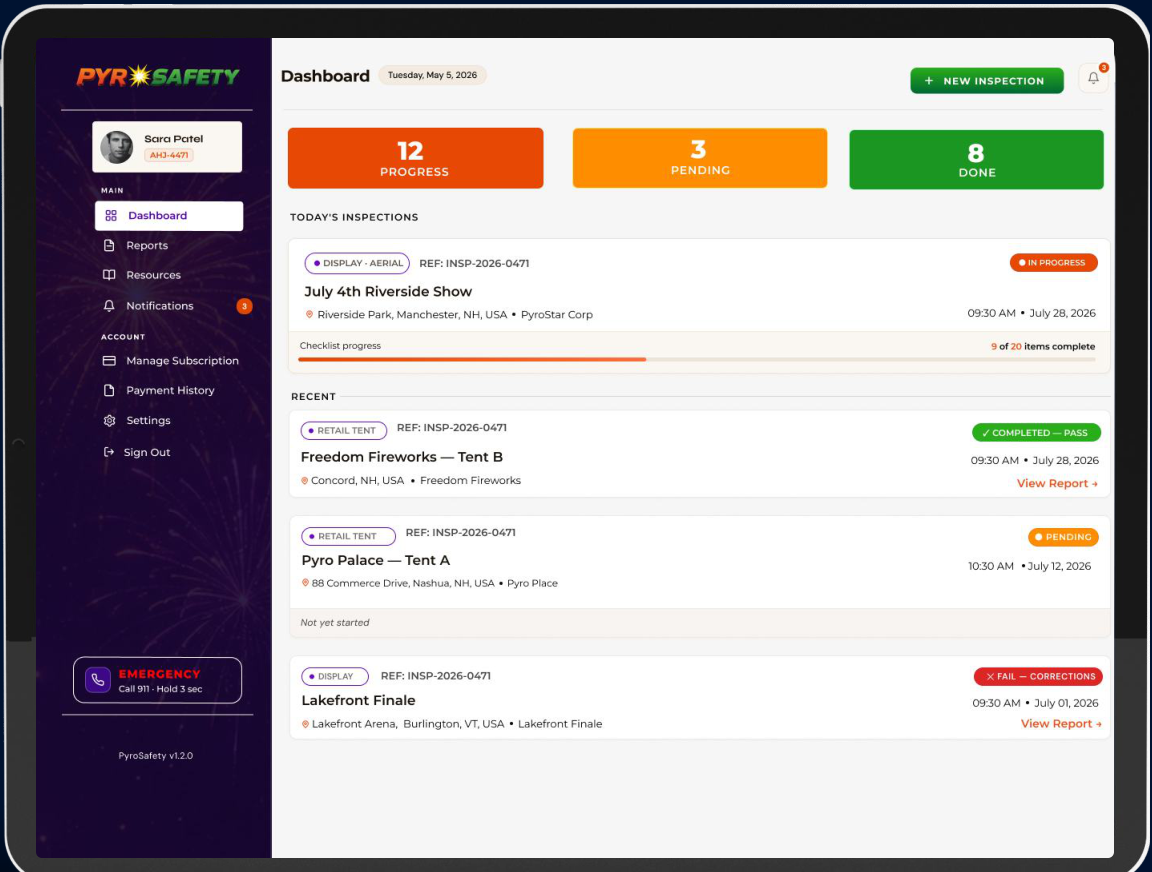Click the Reports document icon
Image resolution: width=1152 pixels, height=872 pixels.
coord(109,245)
